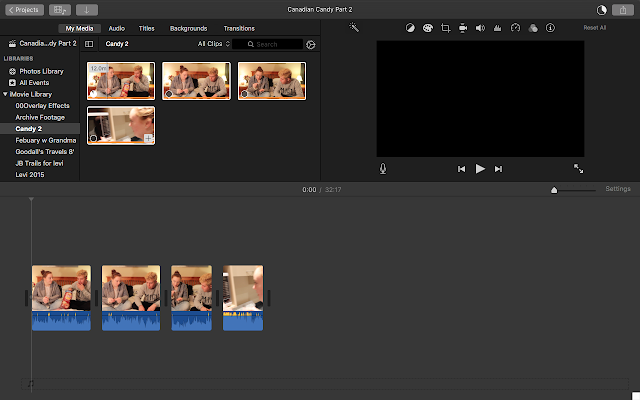Open the 000verlay Effects event
The image size is (640, 400).
click(x=40, y=105)
